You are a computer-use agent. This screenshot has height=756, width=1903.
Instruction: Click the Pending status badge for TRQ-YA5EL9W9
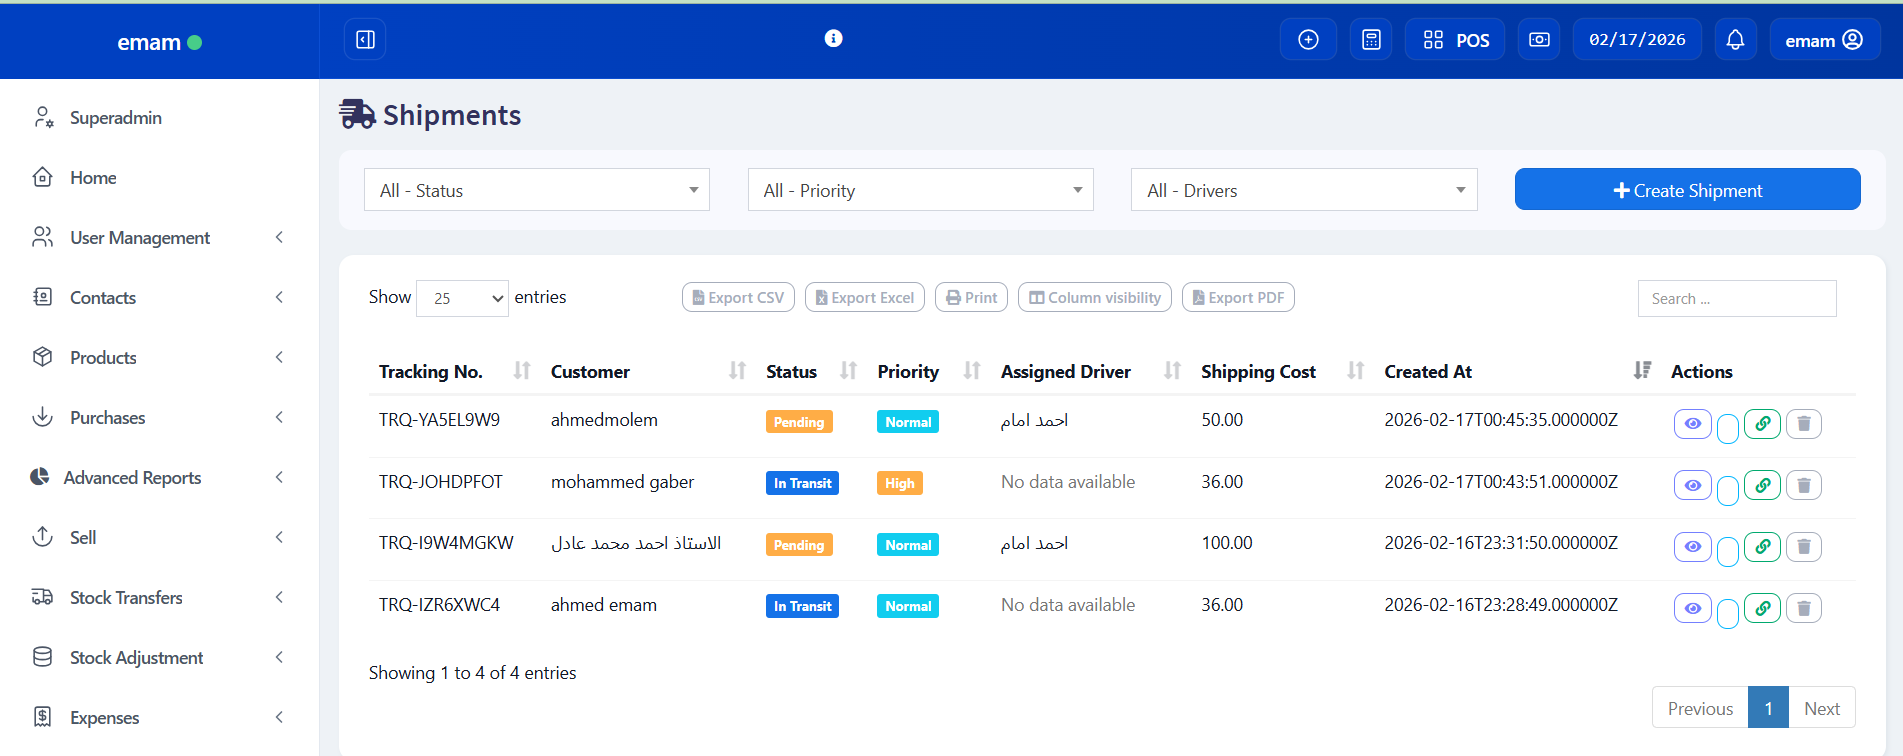(x=799, y=422)
